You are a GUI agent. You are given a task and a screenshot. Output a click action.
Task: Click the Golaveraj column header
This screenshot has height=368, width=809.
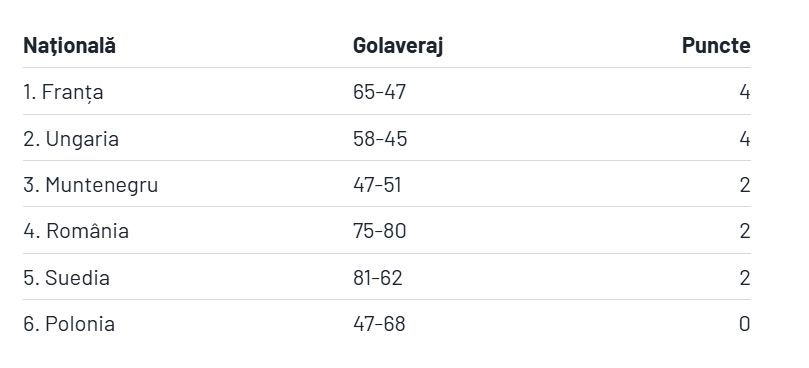point(398,45)
